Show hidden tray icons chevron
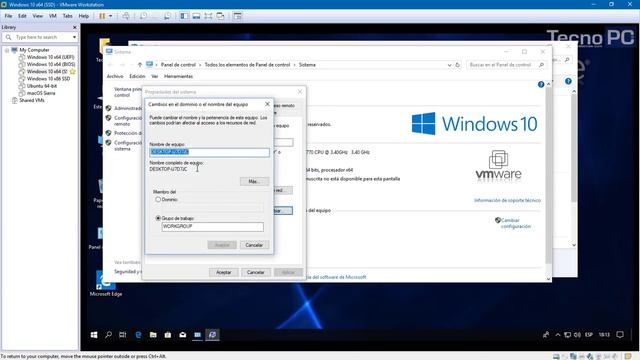 pos(558,335)
